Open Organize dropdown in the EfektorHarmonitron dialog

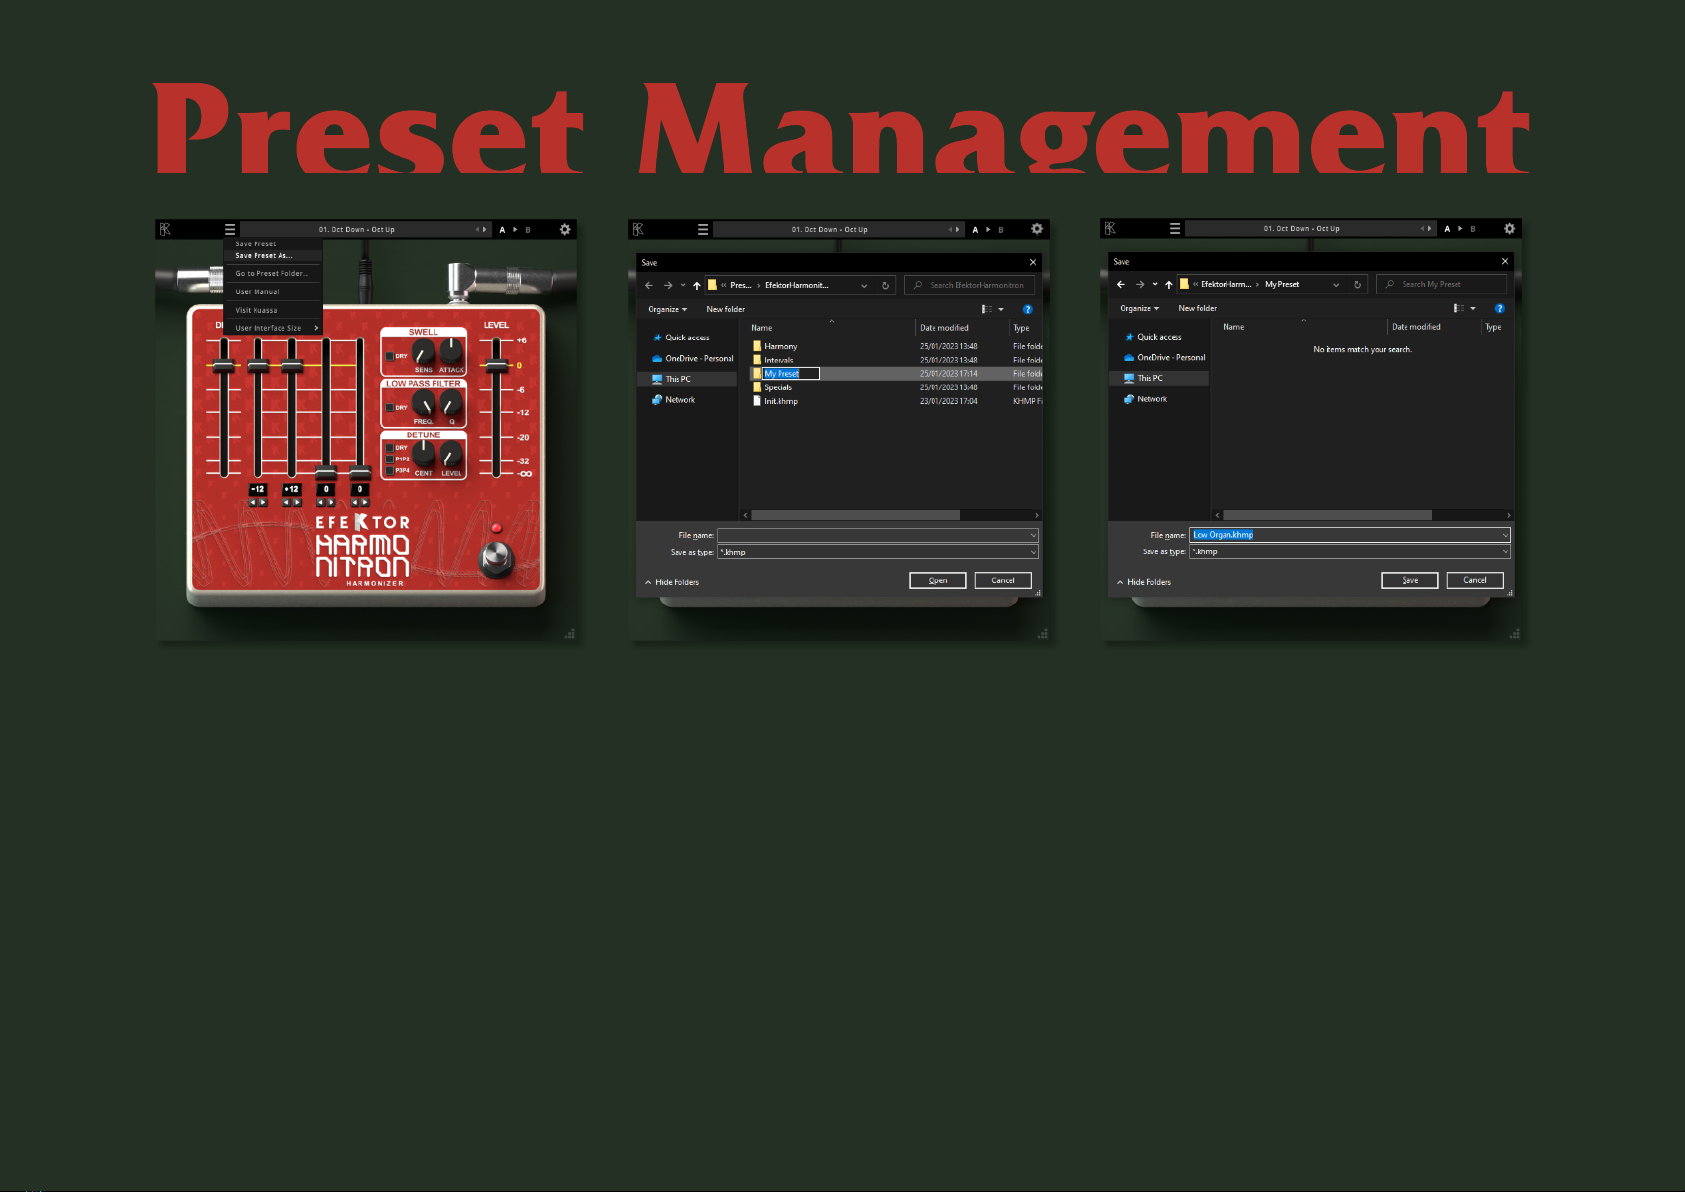(x=667, y=309)
